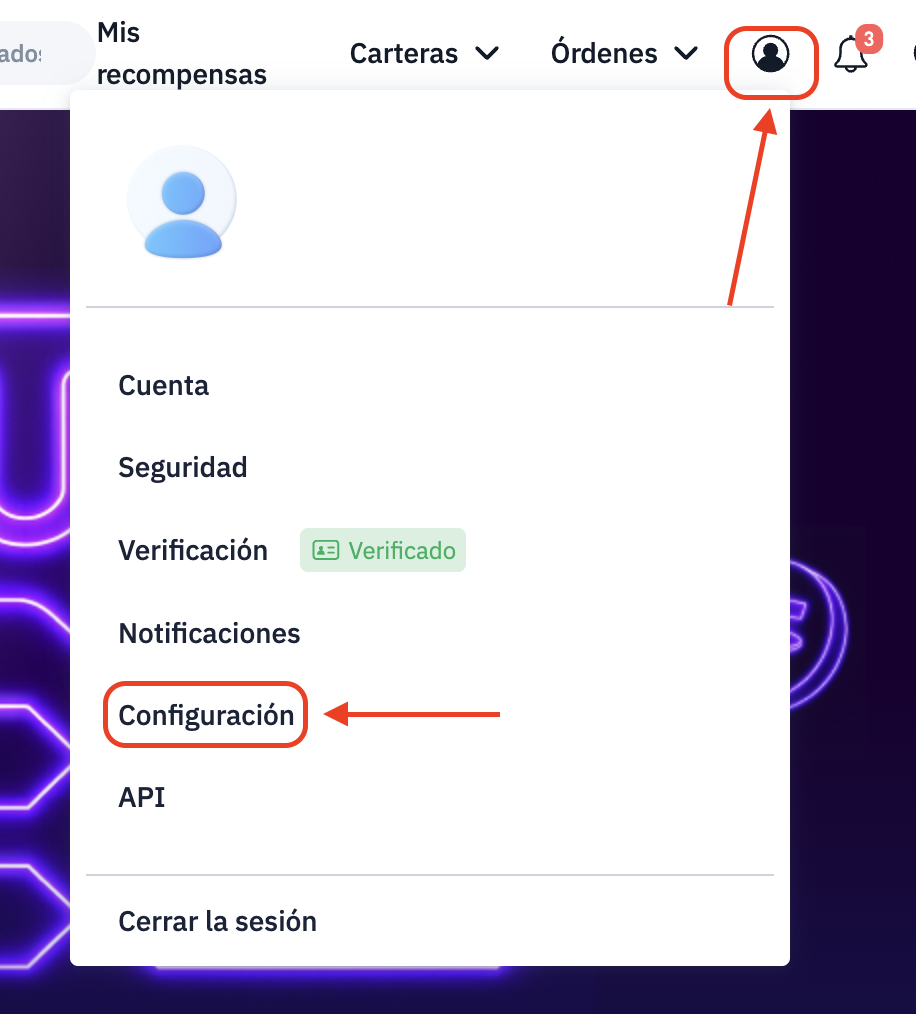This screenshot has height=1014, width=916.
Task: Log out with Cerrar la sesión
Action: (217, 922)
